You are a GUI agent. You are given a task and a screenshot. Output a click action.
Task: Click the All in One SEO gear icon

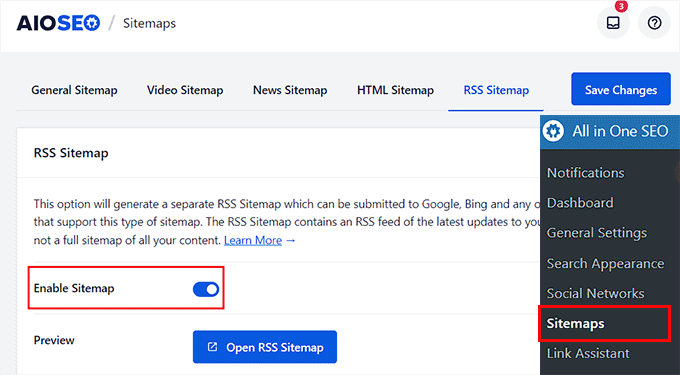[553, 131]
